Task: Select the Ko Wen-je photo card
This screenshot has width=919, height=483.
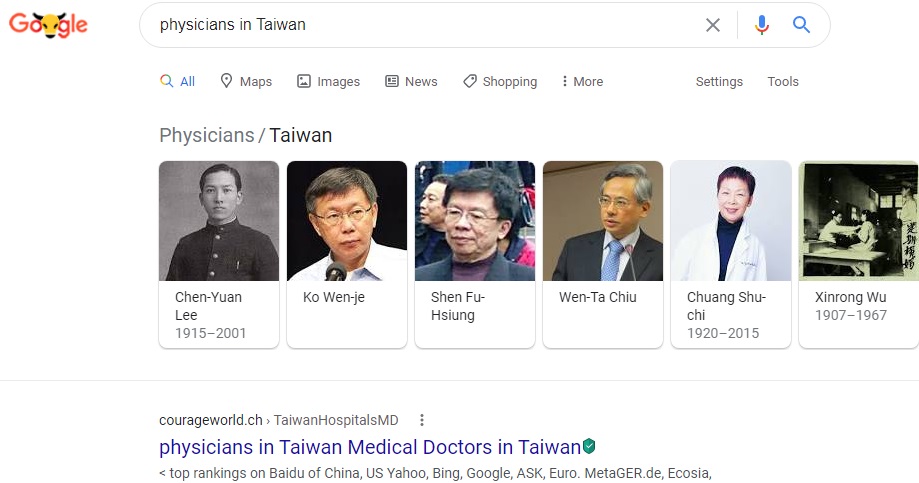Action: (346, 254)
